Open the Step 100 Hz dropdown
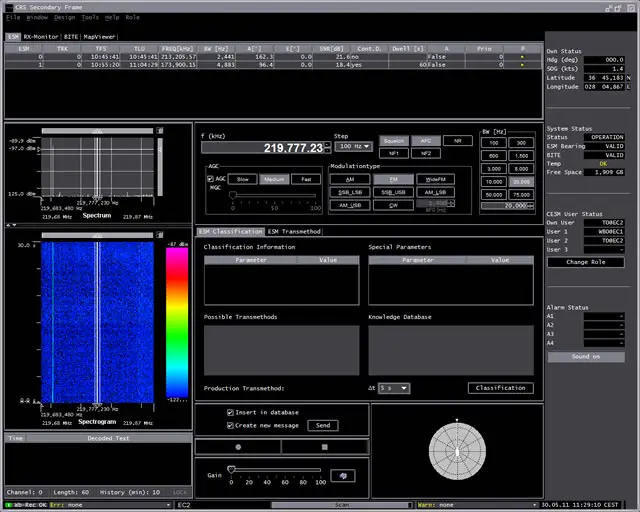640x512 pixels. coord(353,146)
